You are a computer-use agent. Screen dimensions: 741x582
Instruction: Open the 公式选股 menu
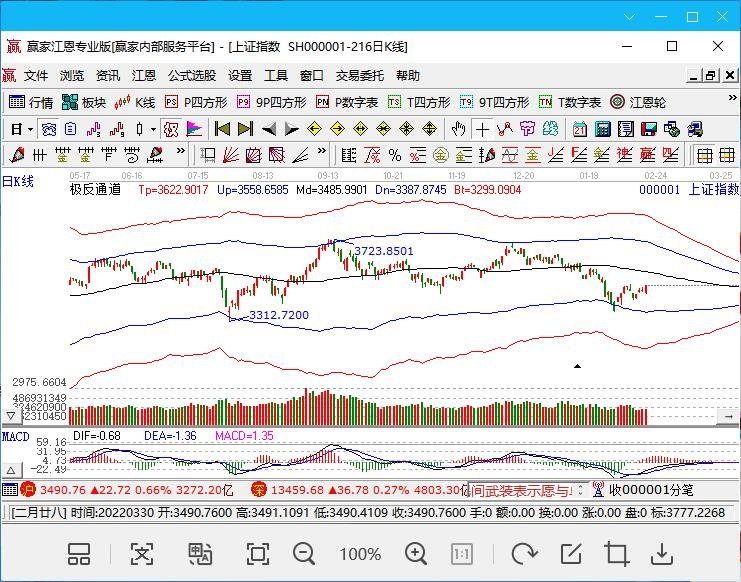[192, 76]
